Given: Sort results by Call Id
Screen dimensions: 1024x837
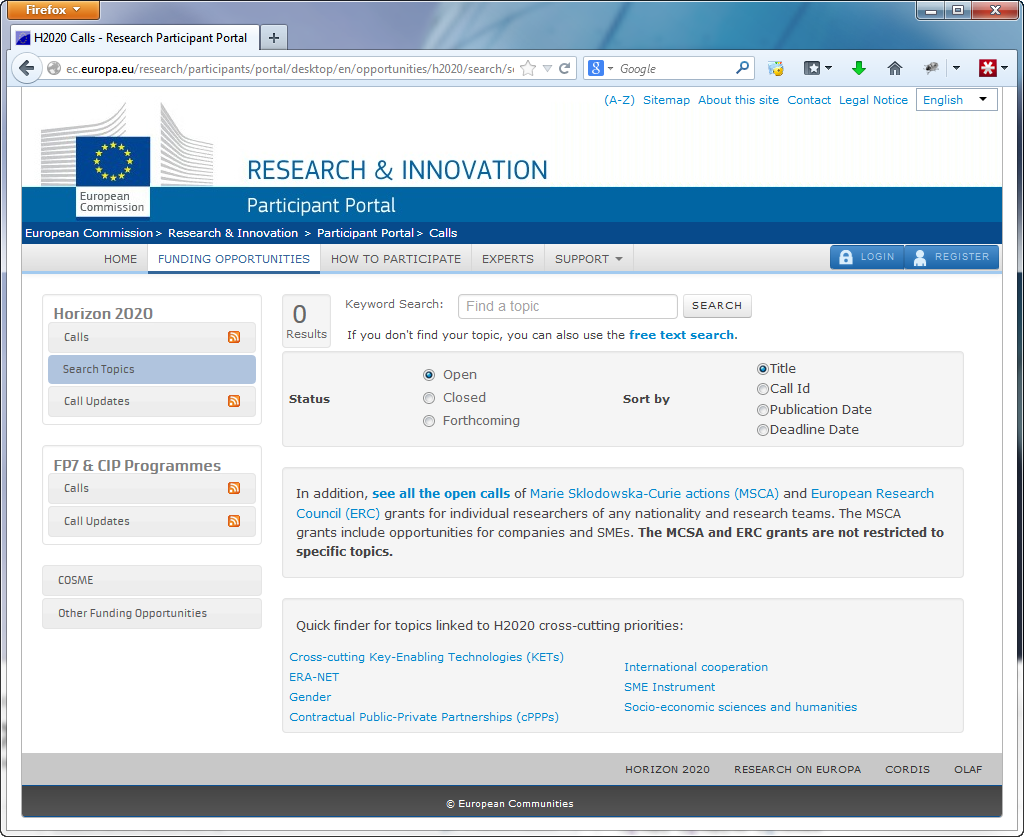Looking at the screenshot, I should pos(762,389).
